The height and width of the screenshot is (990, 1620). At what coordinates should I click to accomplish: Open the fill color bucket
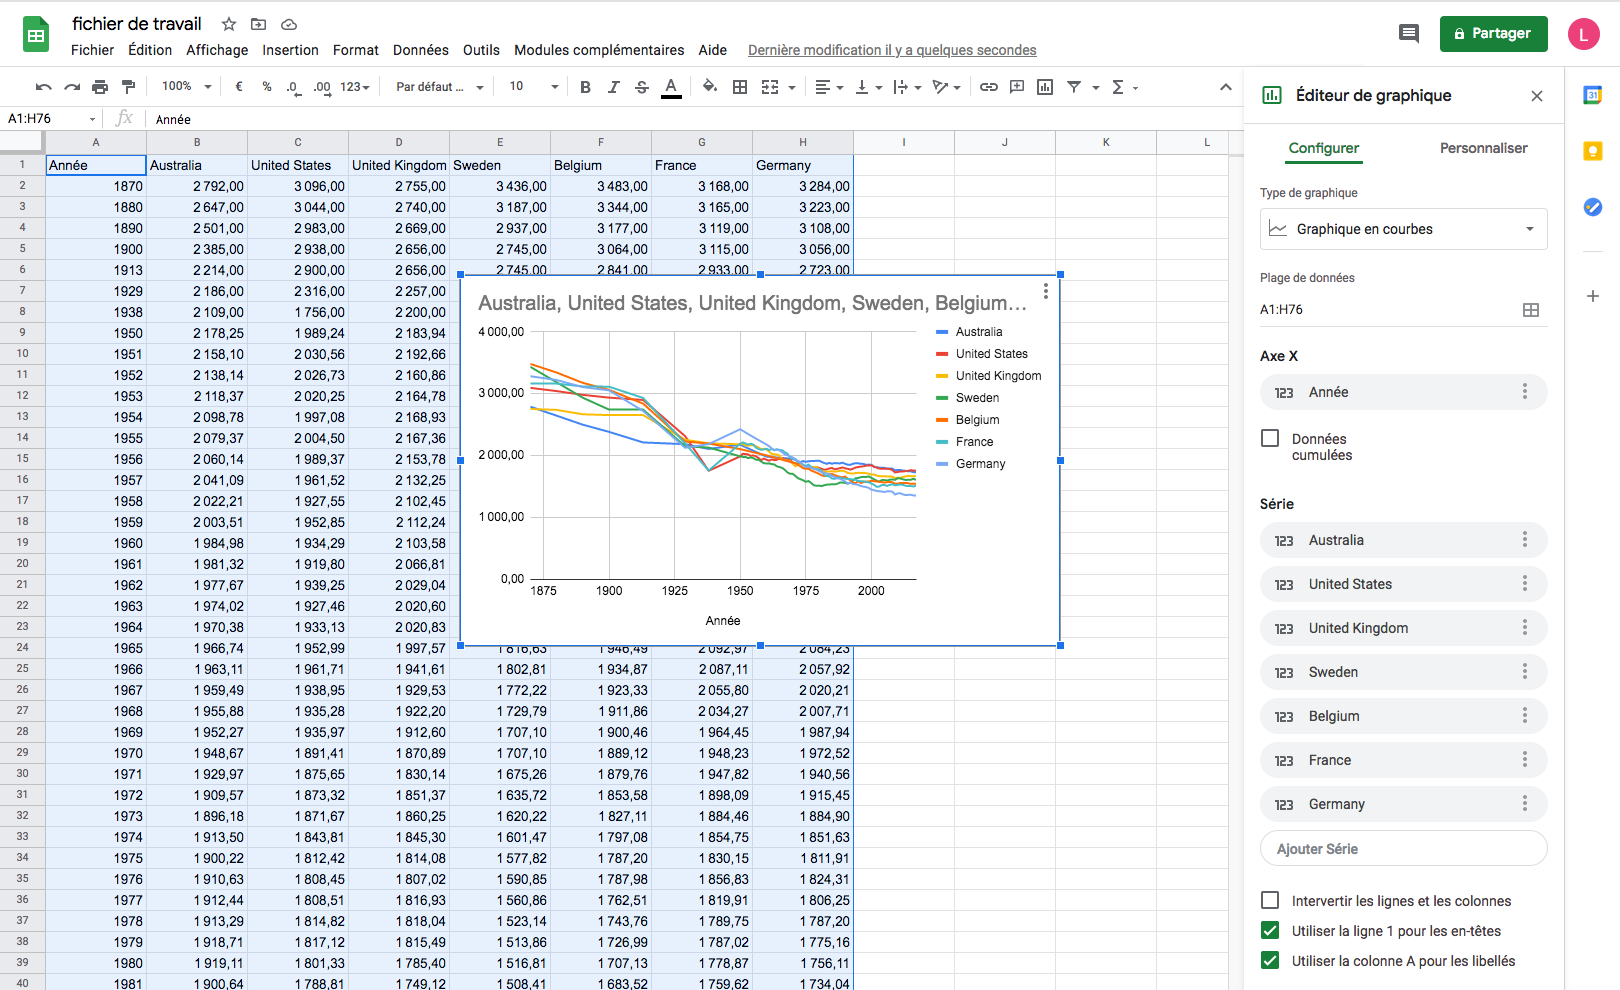pyautogui.click(x=709, y=87)
